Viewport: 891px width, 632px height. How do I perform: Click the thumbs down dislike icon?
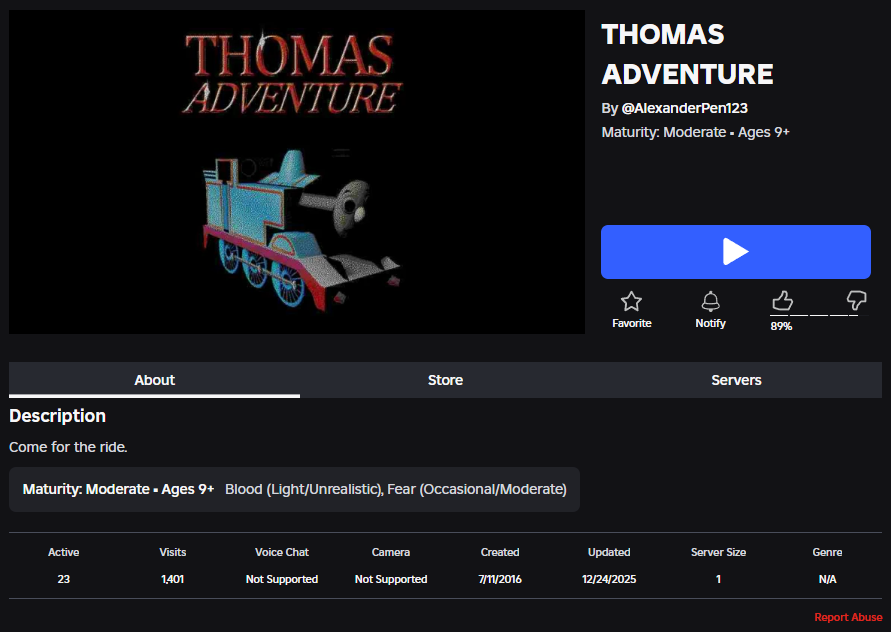click(856, 300)
